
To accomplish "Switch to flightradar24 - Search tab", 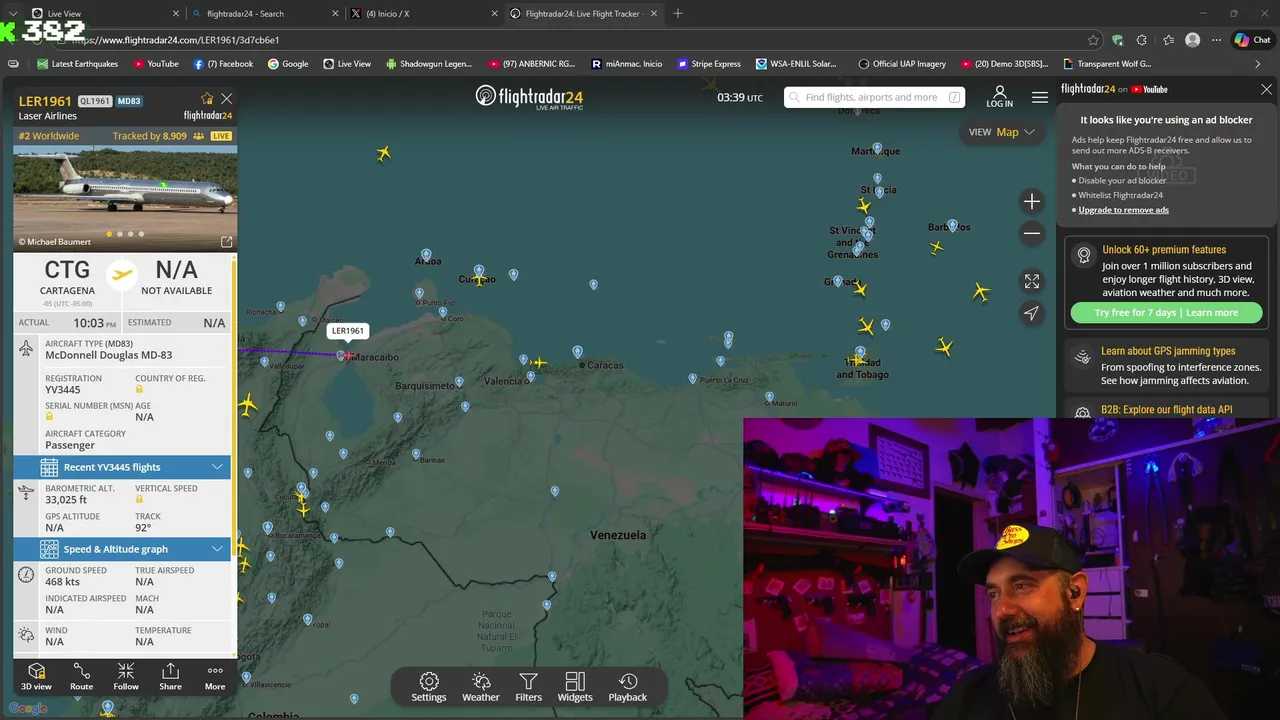I will tap(264, 14).
